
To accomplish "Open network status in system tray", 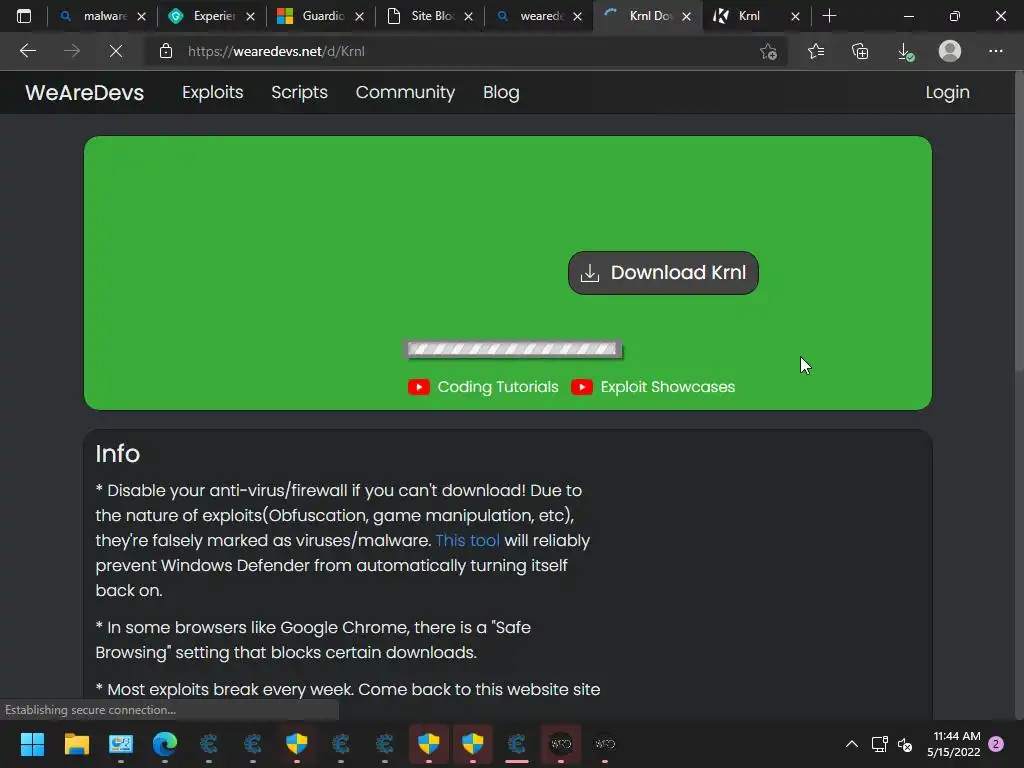I will (x=879, y=744).
